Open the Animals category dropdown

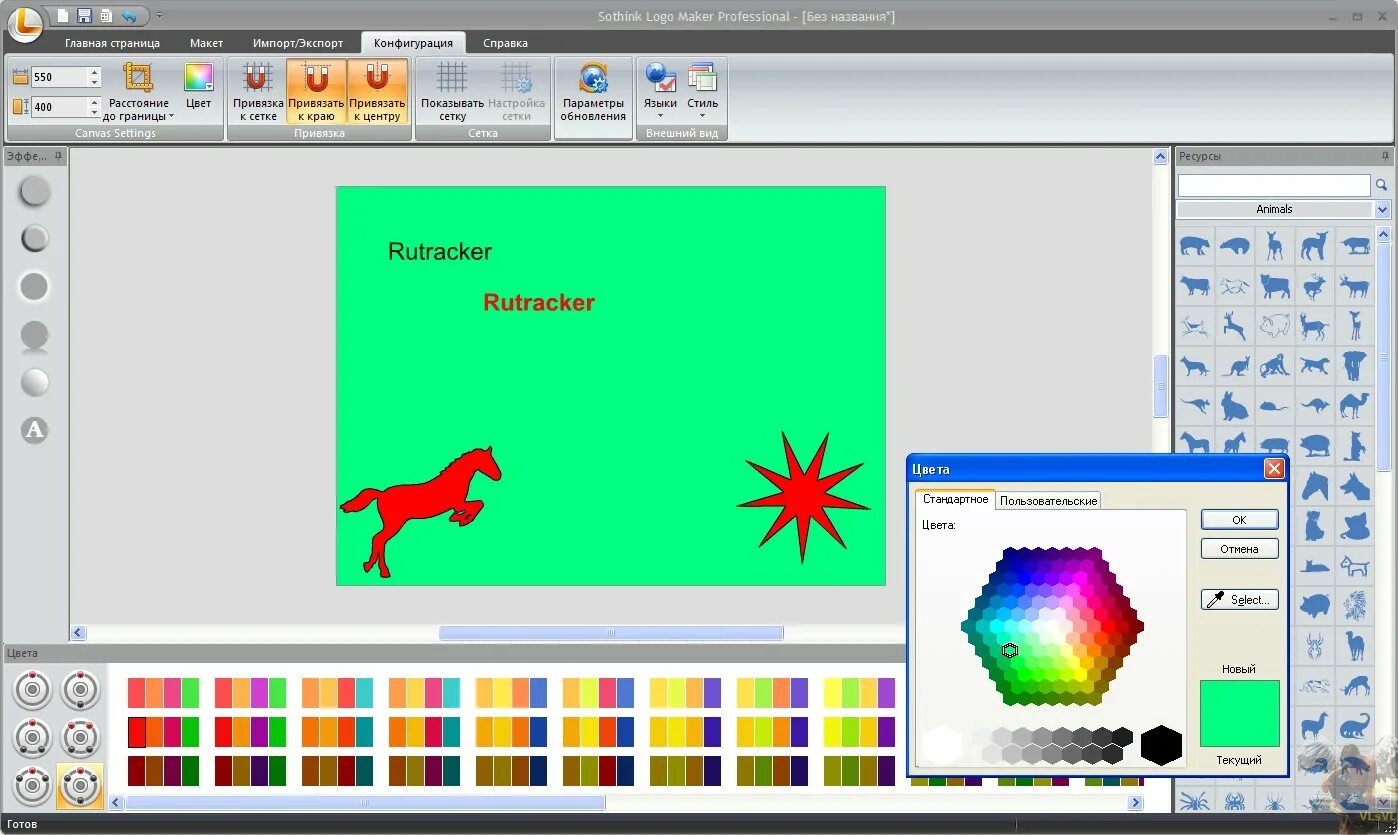coord(1383,208)
